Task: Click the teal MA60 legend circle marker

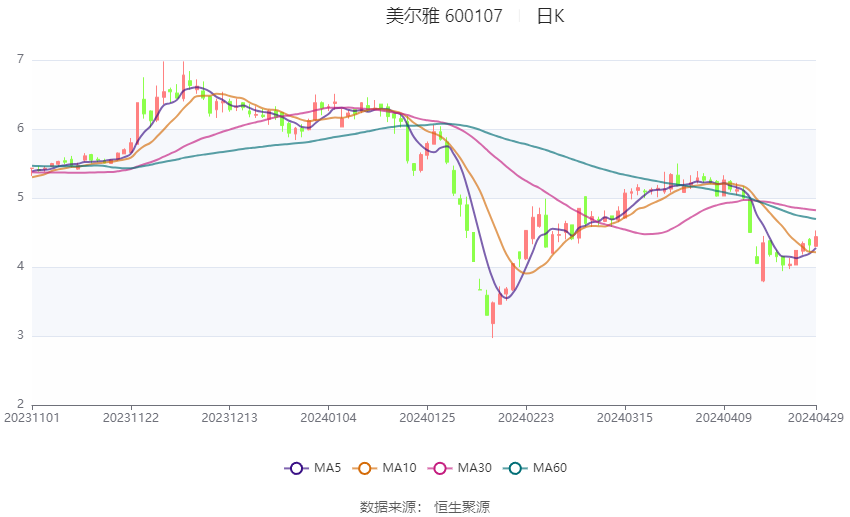Action: [512, 468]
